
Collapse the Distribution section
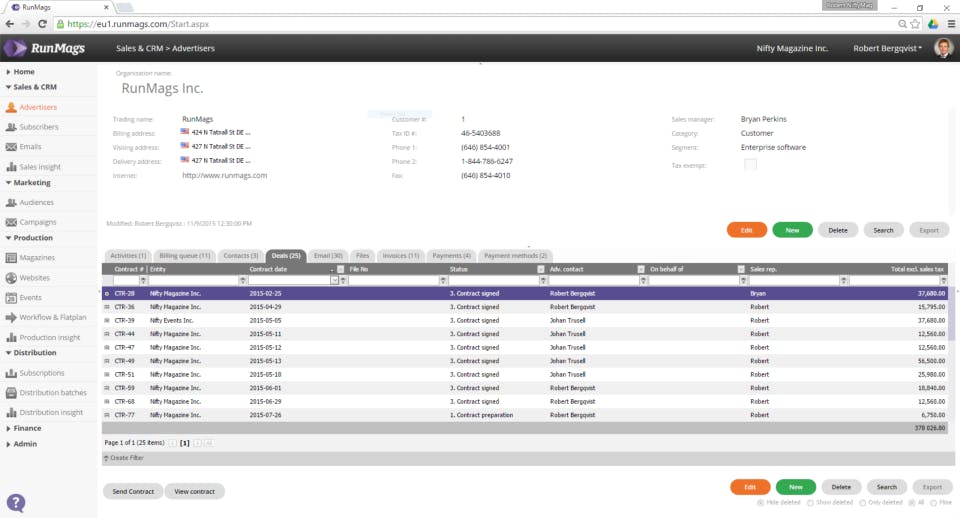tap(9, 353)
